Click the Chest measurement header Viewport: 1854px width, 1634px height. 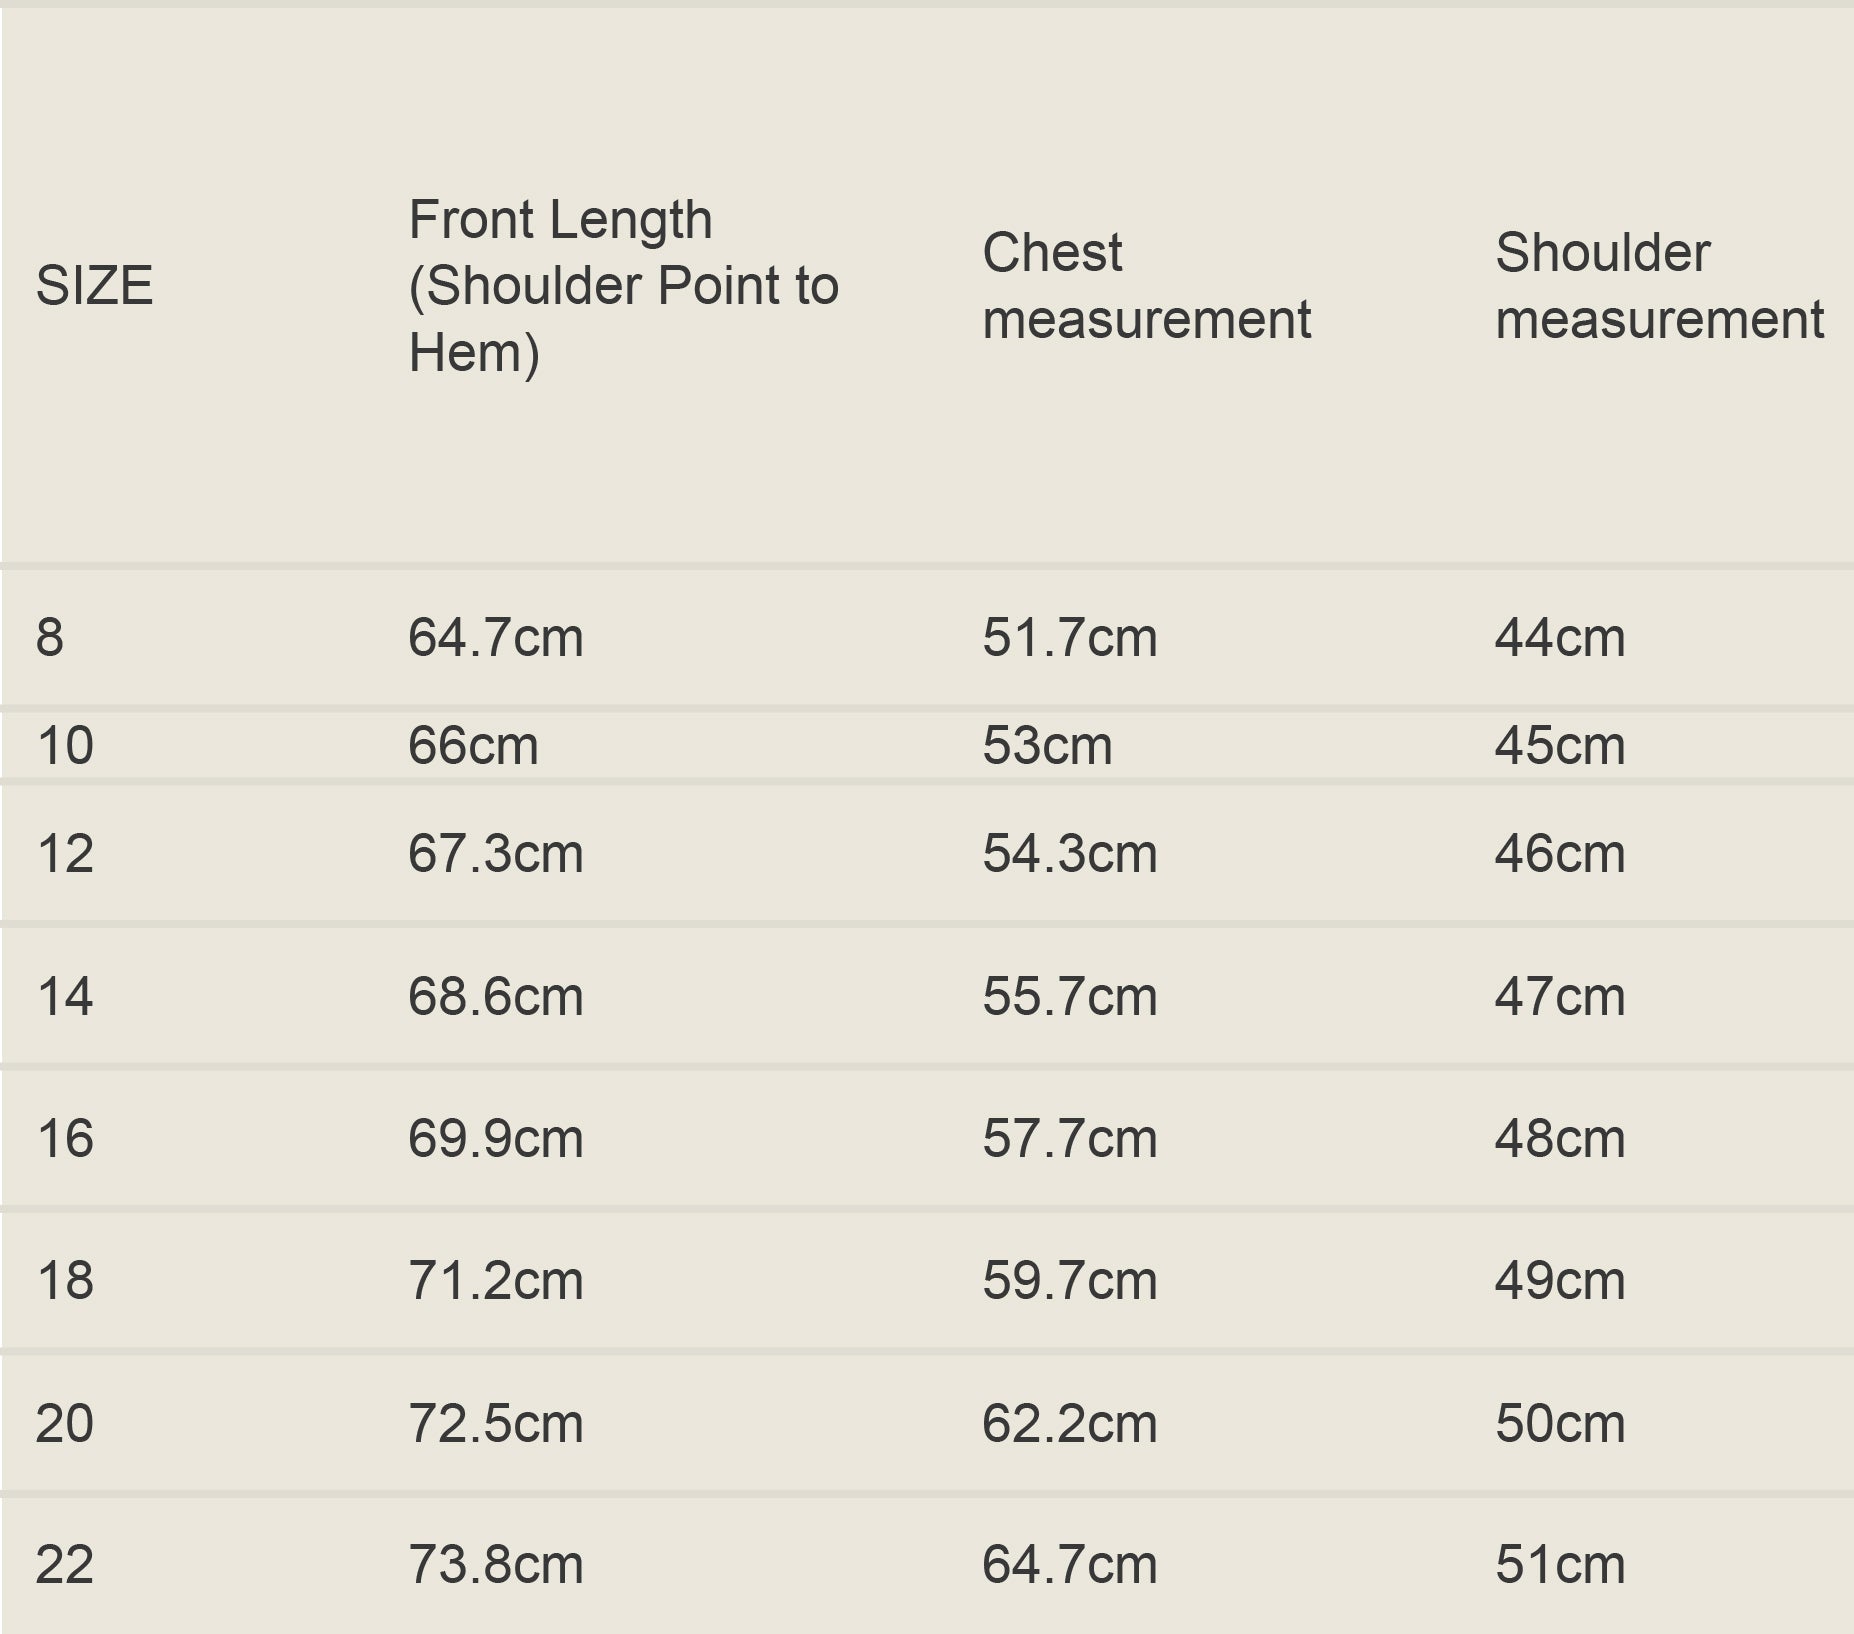click(x=1146, y=286)
